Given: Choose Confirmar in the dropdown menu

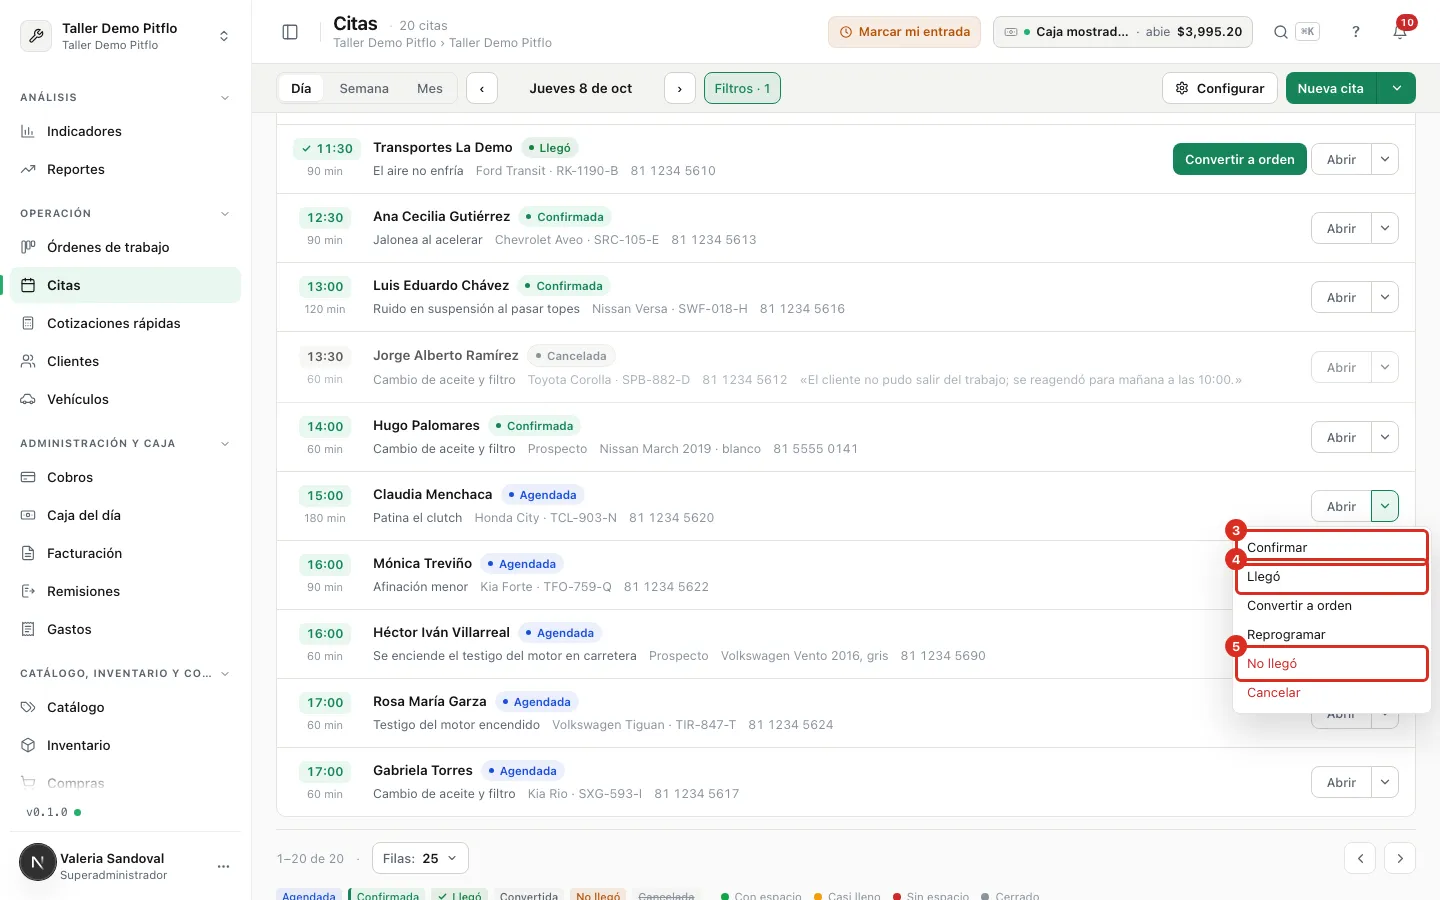Looking at the screenshot, I should point(1332,547).
